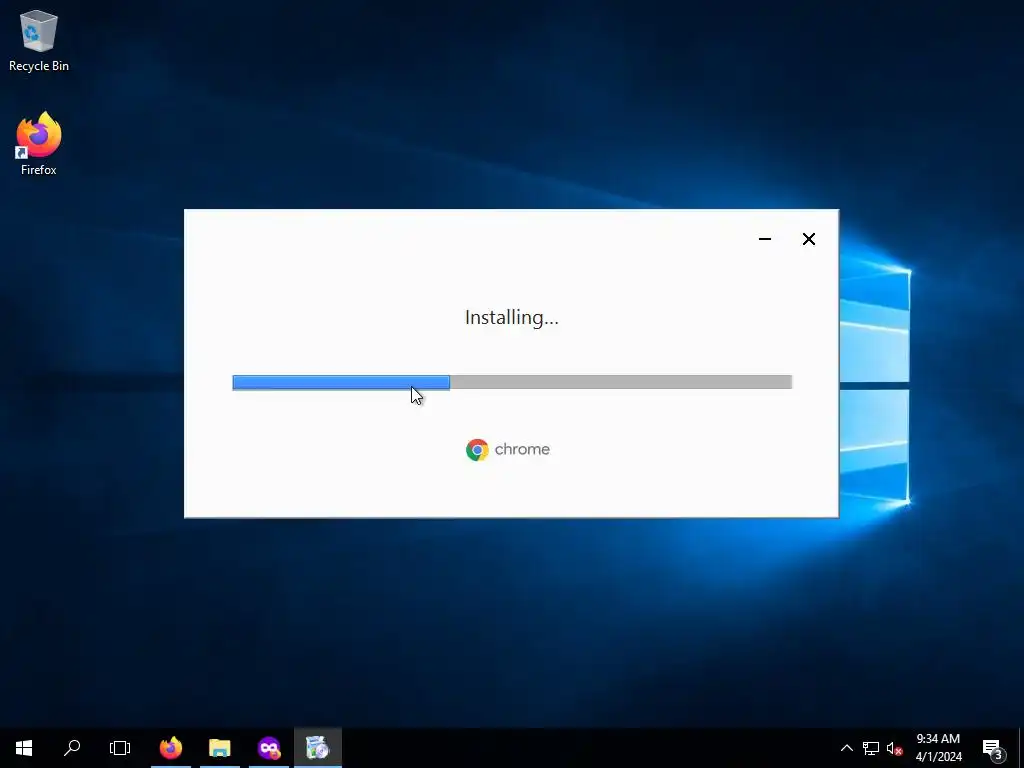Switch to Firefox on the taskbar
The width and height of the screenshot is (1024, 768).
171,748
